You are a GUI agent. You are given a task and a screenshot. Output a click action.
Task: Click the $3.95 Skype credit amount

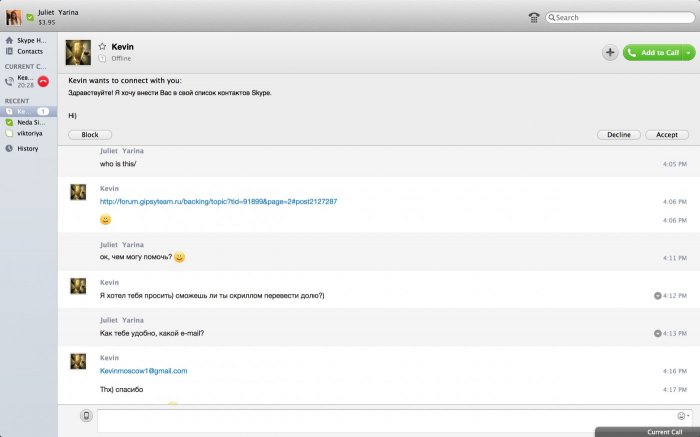pos(47,22)
